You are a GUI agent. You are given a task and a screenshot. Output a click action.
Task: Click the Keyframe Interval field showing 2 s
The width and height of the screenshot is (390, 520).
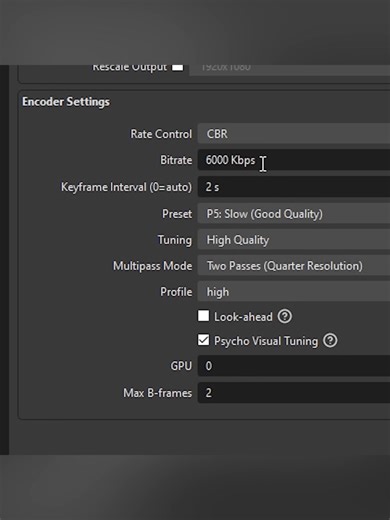coord(294,187)
